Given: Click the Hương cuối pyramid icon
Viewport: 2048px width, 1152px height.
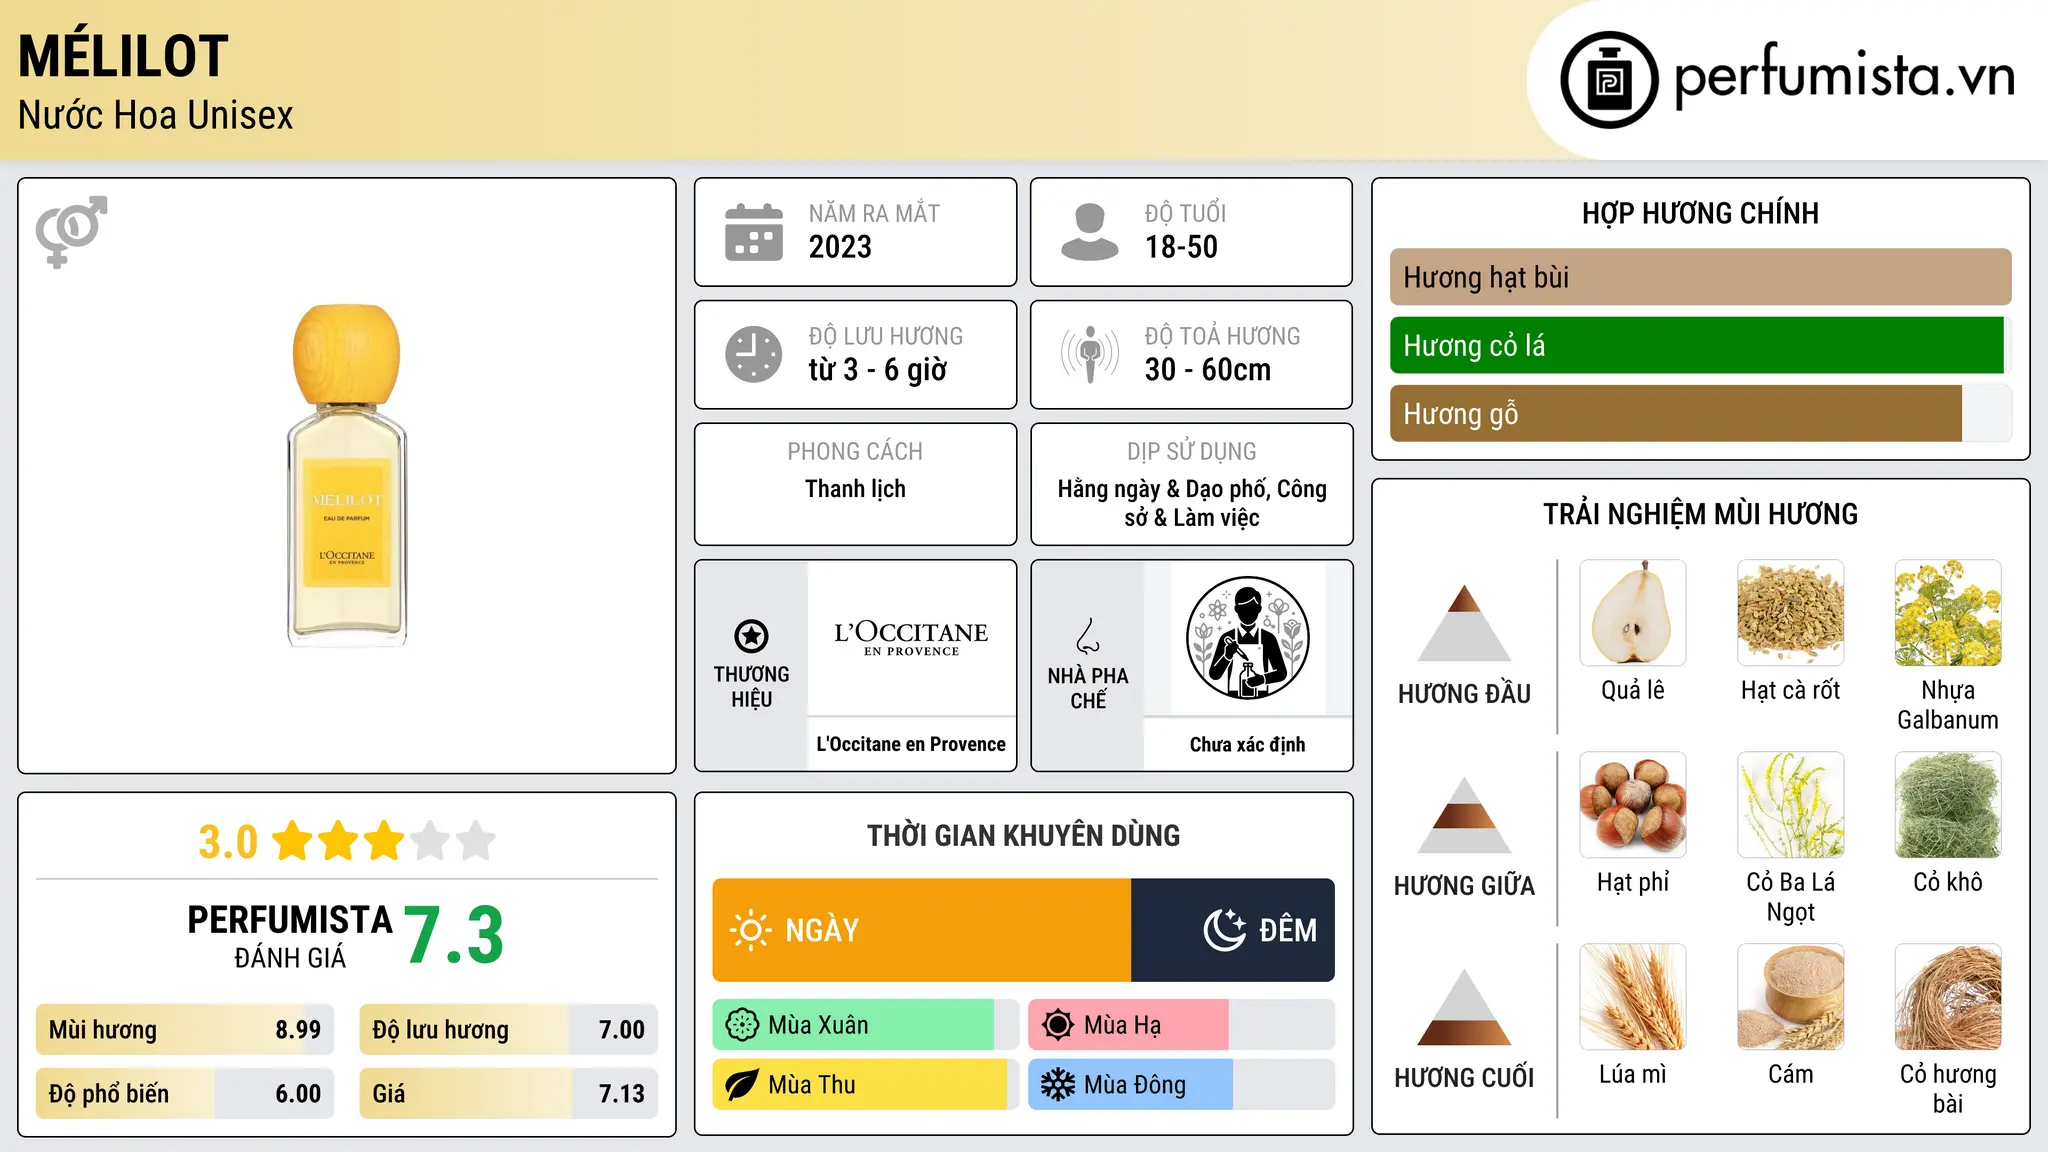Looking at the screenshot, I should [x=1464, y=1007].
